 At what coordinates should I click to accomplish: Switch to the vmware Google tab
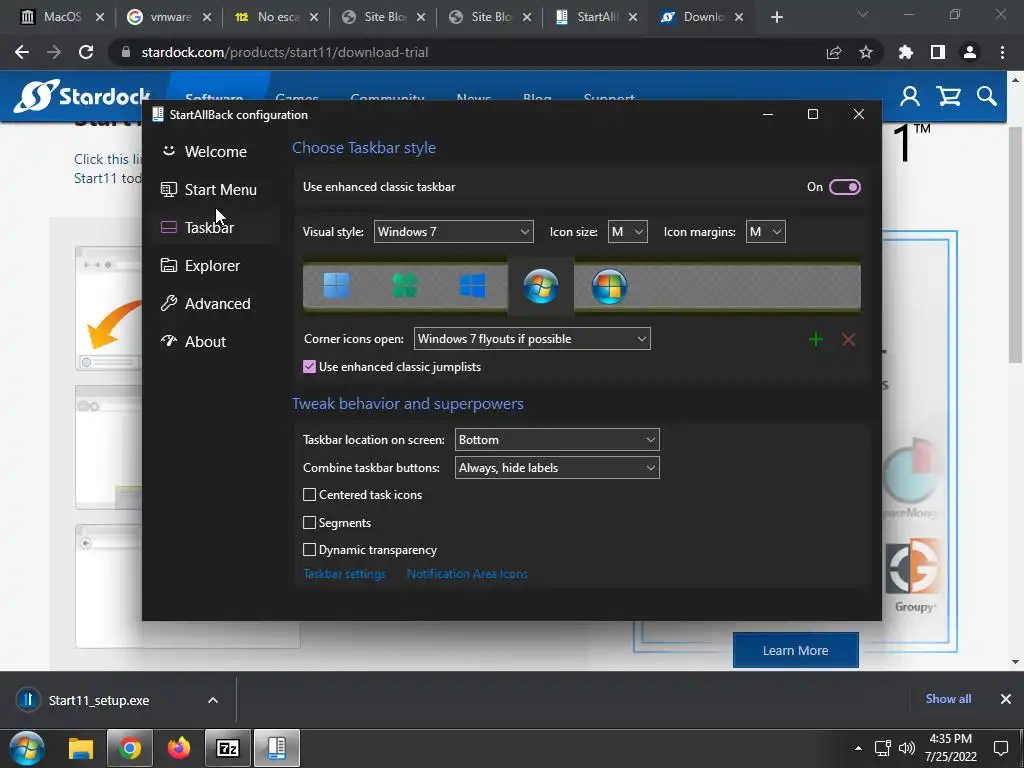(169, 17)
